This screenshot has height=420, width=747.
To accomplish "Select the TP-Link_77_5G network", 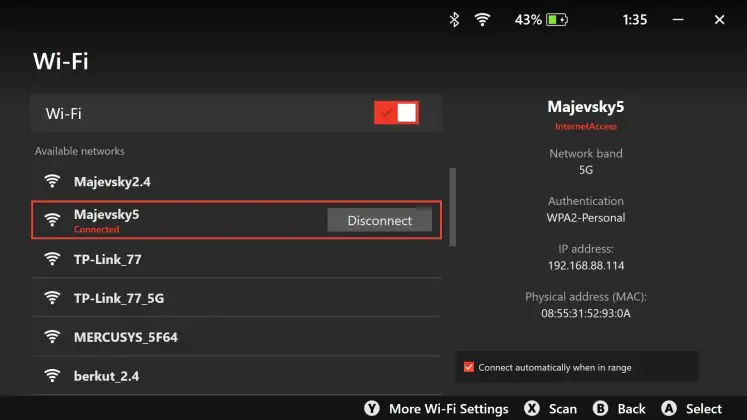I will click(236, 298).
